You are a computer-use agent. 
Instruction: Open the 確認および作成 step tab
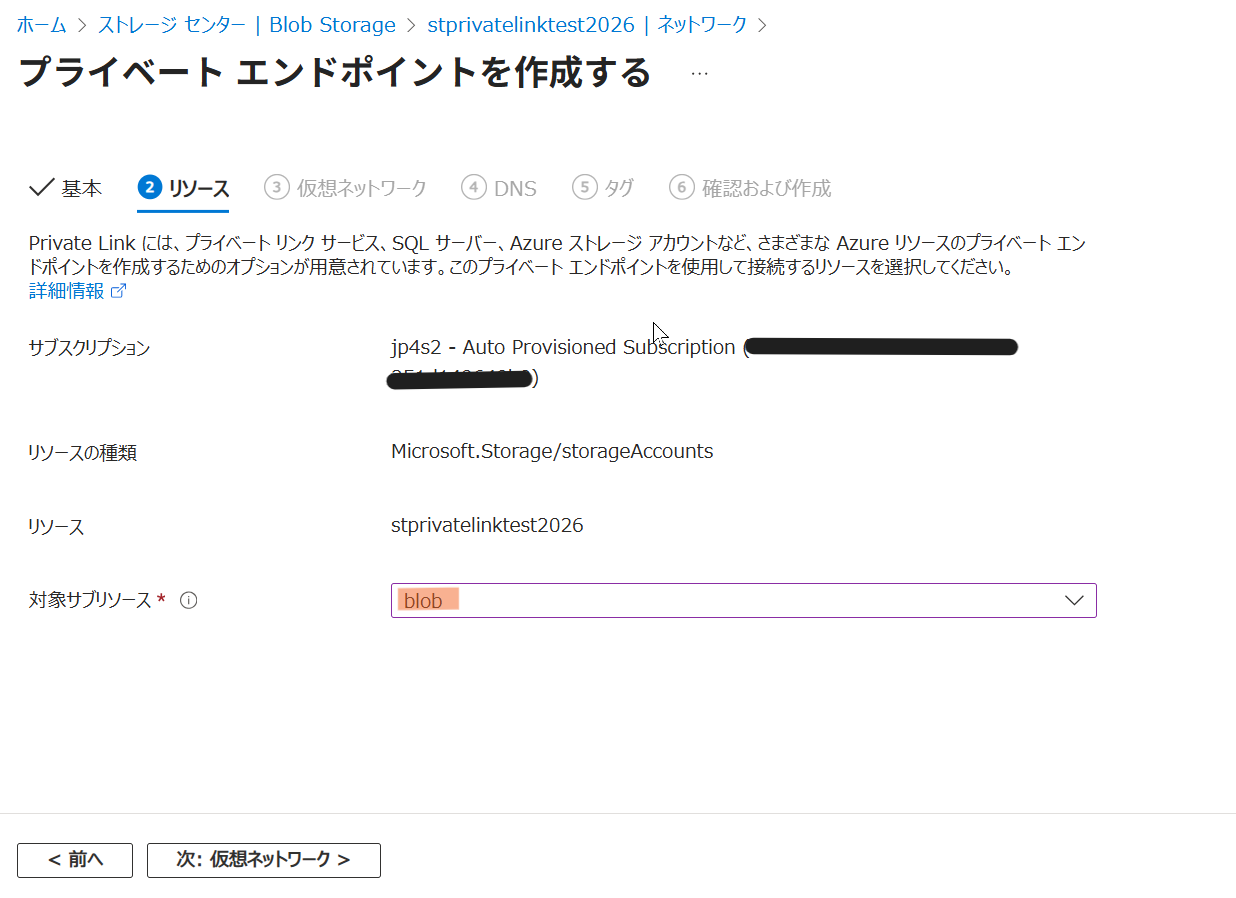(750, 188)
